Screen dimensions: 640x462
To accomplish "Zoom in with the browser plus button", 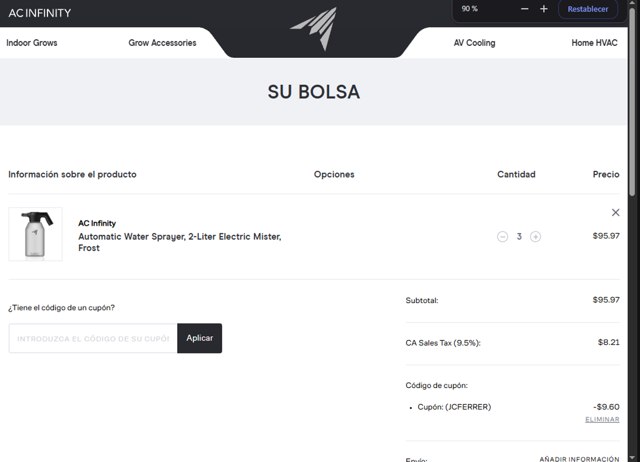I will (x=544, y=9).
